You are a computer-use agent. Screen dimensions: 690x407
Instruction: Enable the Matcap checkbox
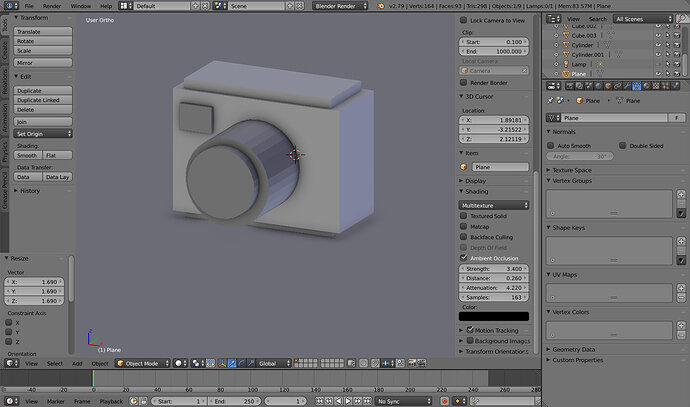463,226
